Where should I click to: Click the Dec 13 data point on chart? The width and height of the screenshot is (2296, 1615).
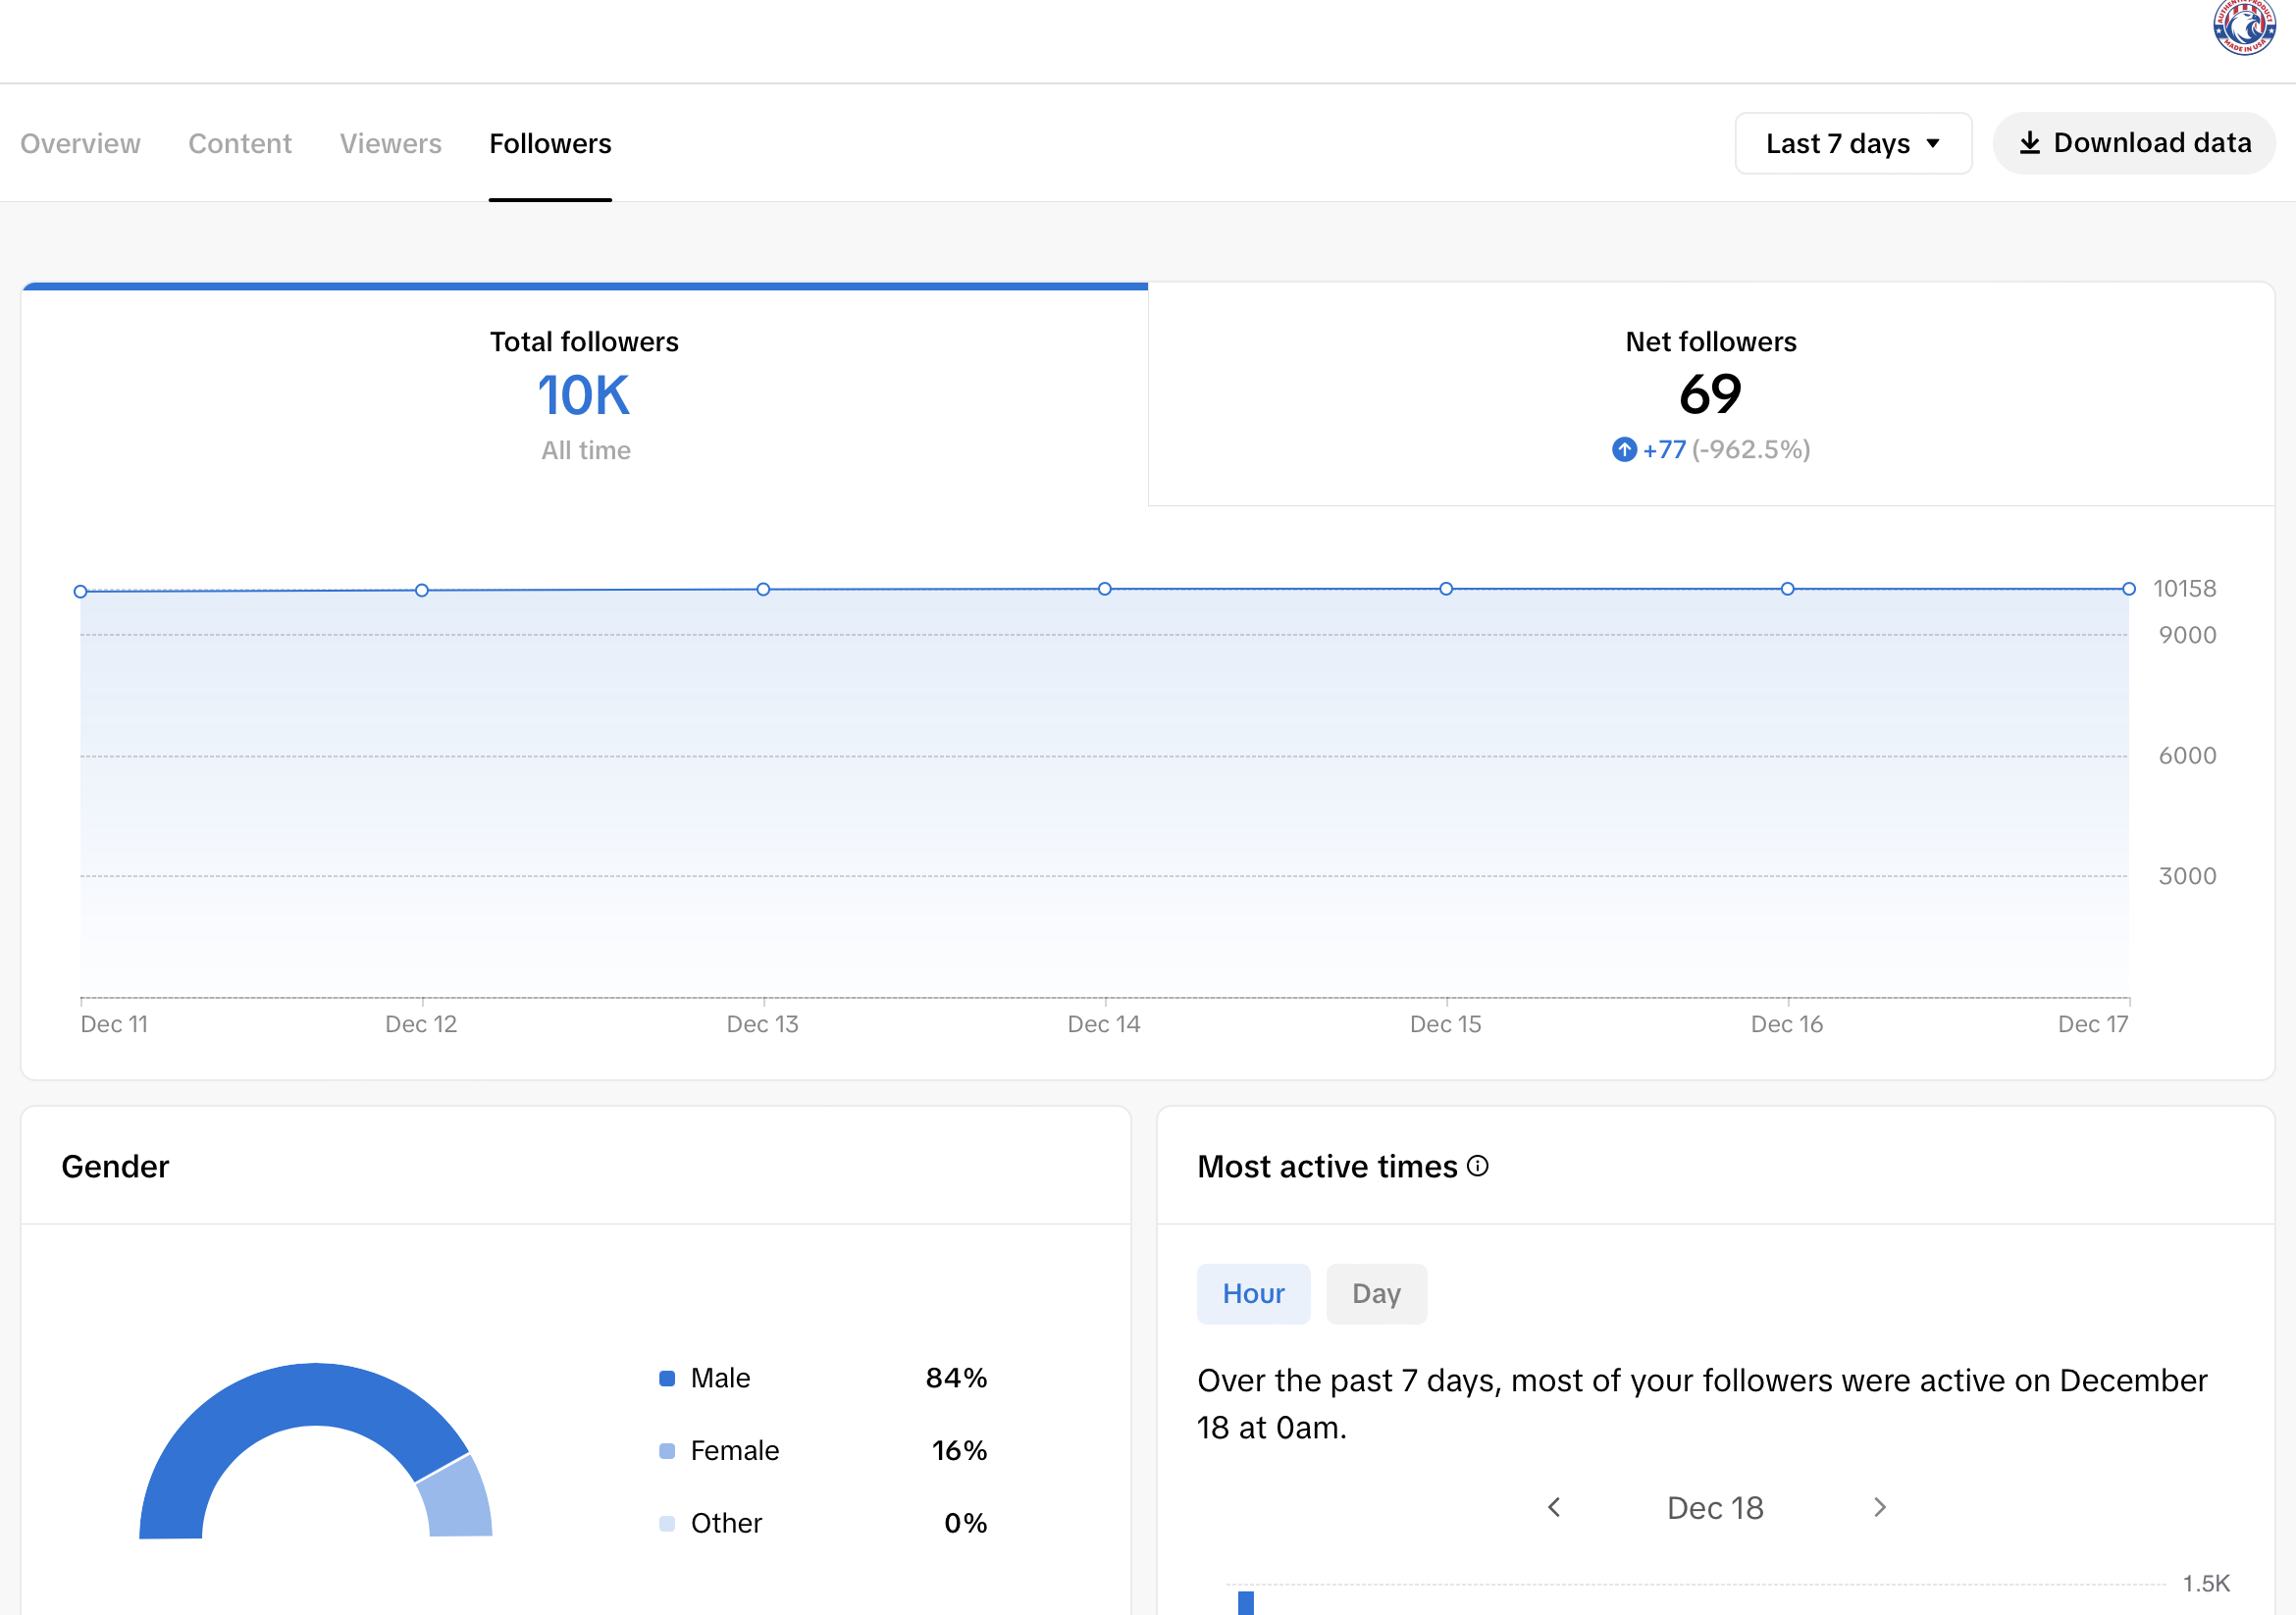[x=763, y=590]
